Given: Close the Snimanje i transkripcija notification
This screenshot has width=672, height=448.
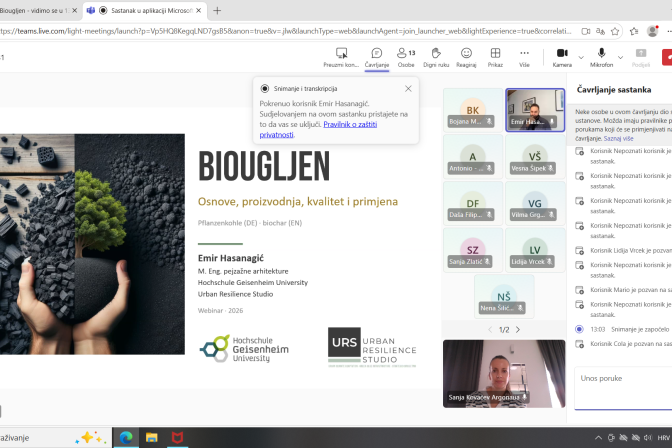Looking at the screenshot, I should (x=408, y=88).
